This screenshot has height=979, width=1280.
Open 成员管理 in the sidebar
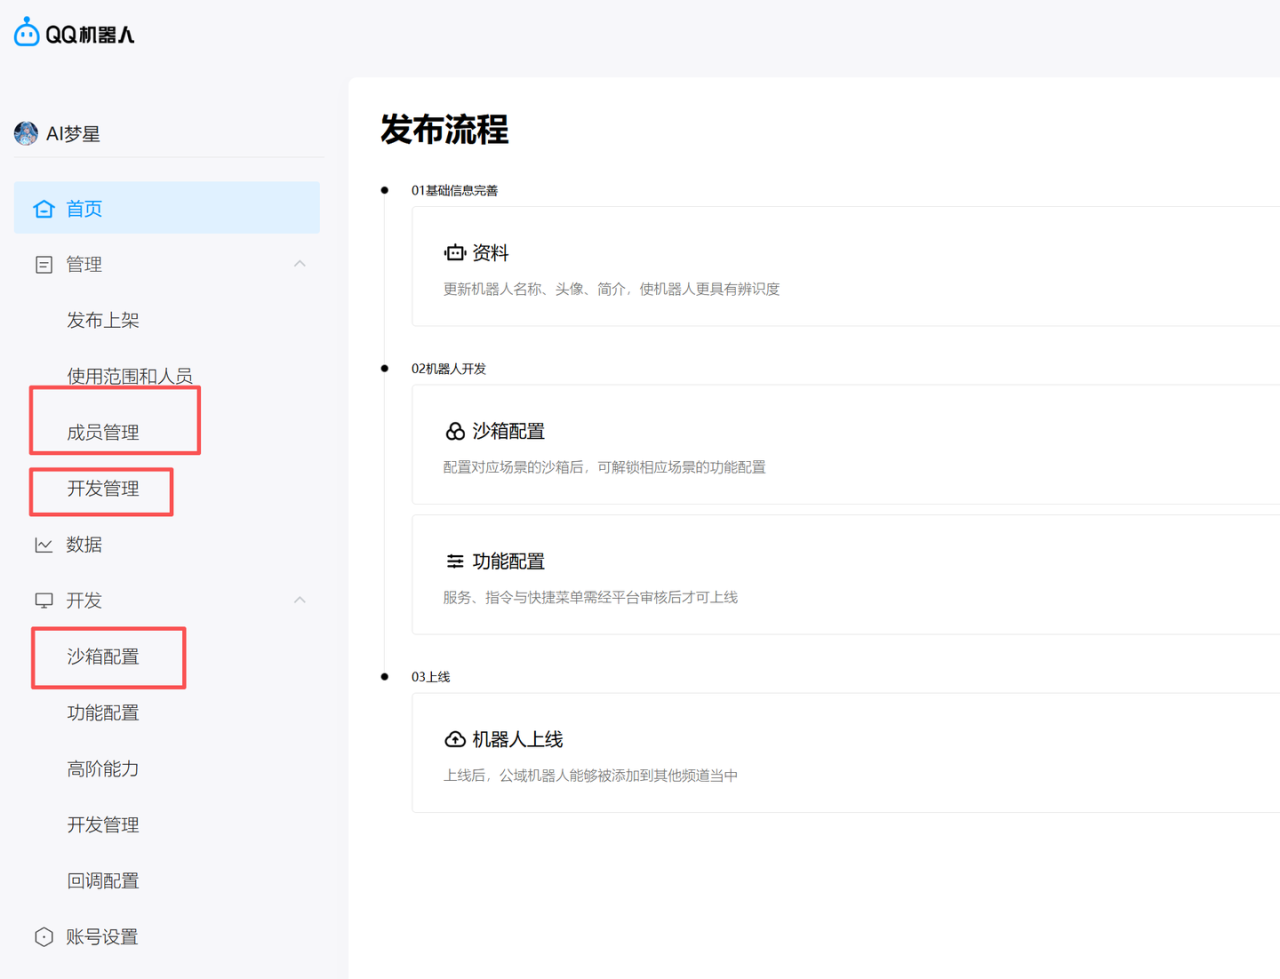tap(103, 433)
